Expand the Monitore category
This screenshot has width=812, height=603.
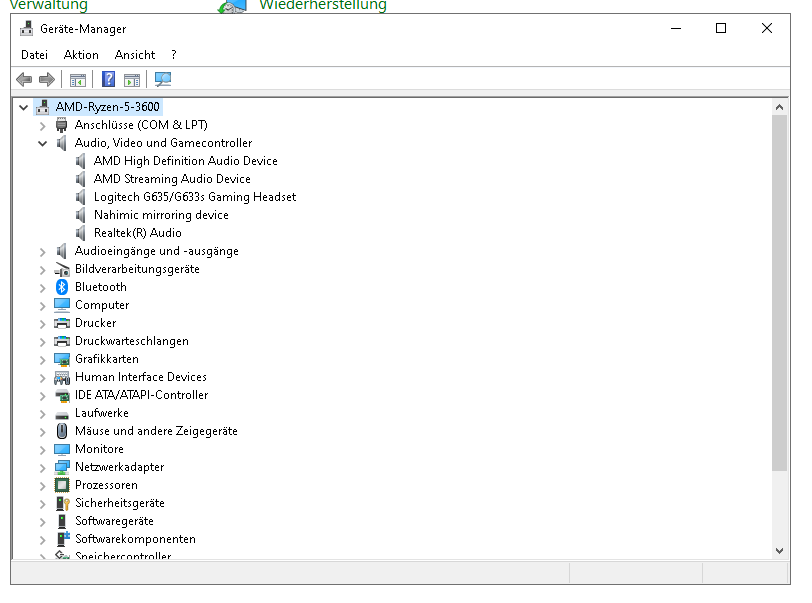(42, 450)
